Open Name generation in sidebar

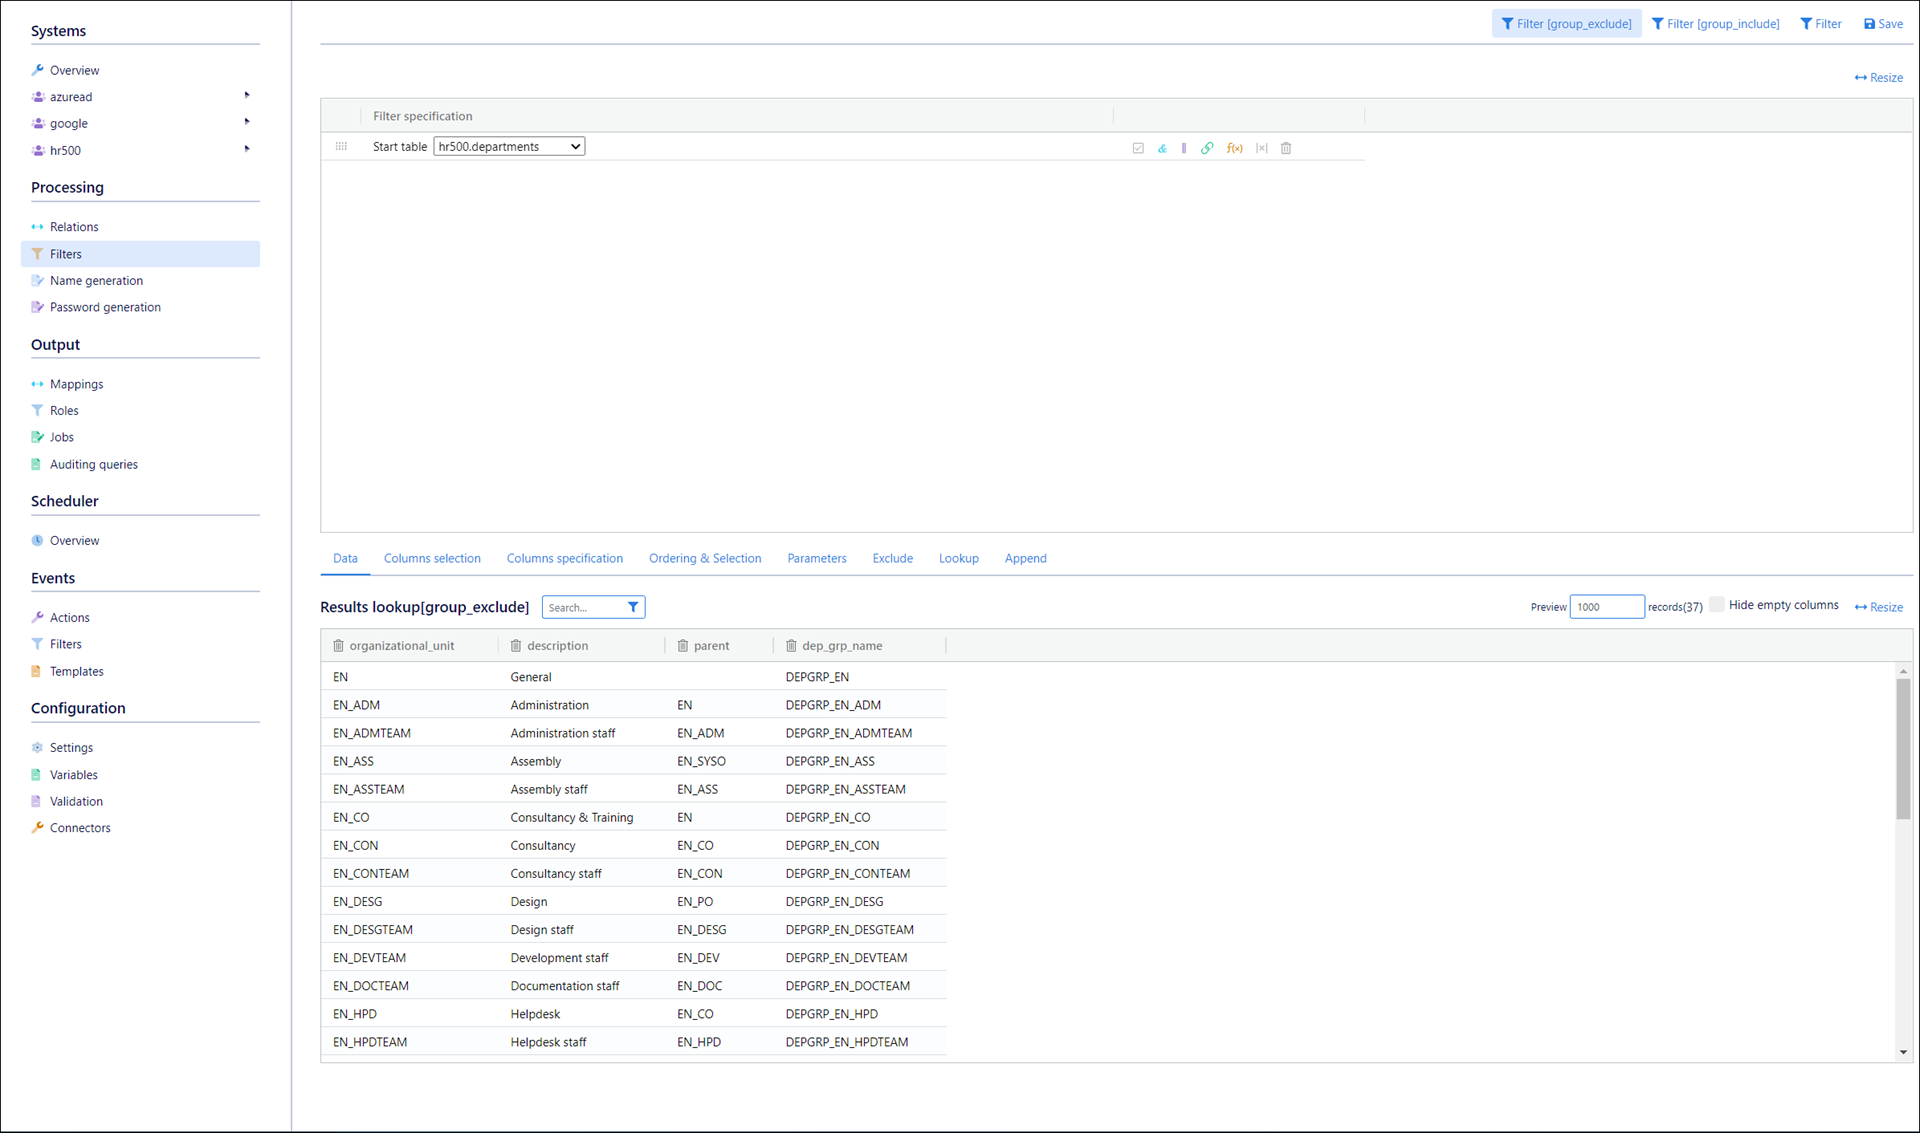(96, 281)
